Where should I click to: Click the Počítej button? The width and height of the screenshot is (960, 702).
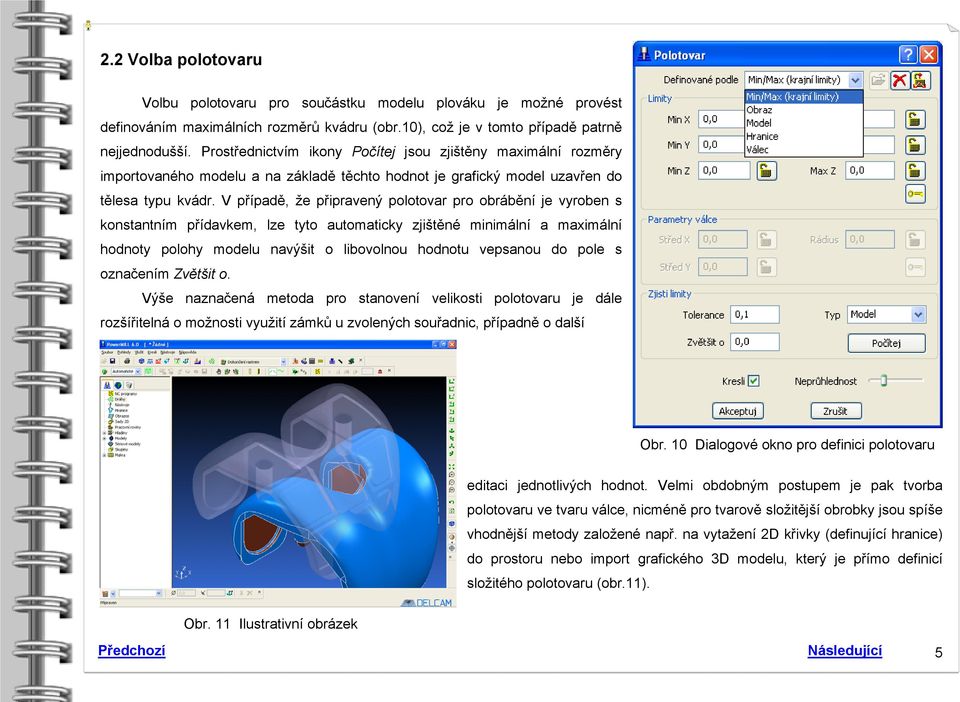887,343
